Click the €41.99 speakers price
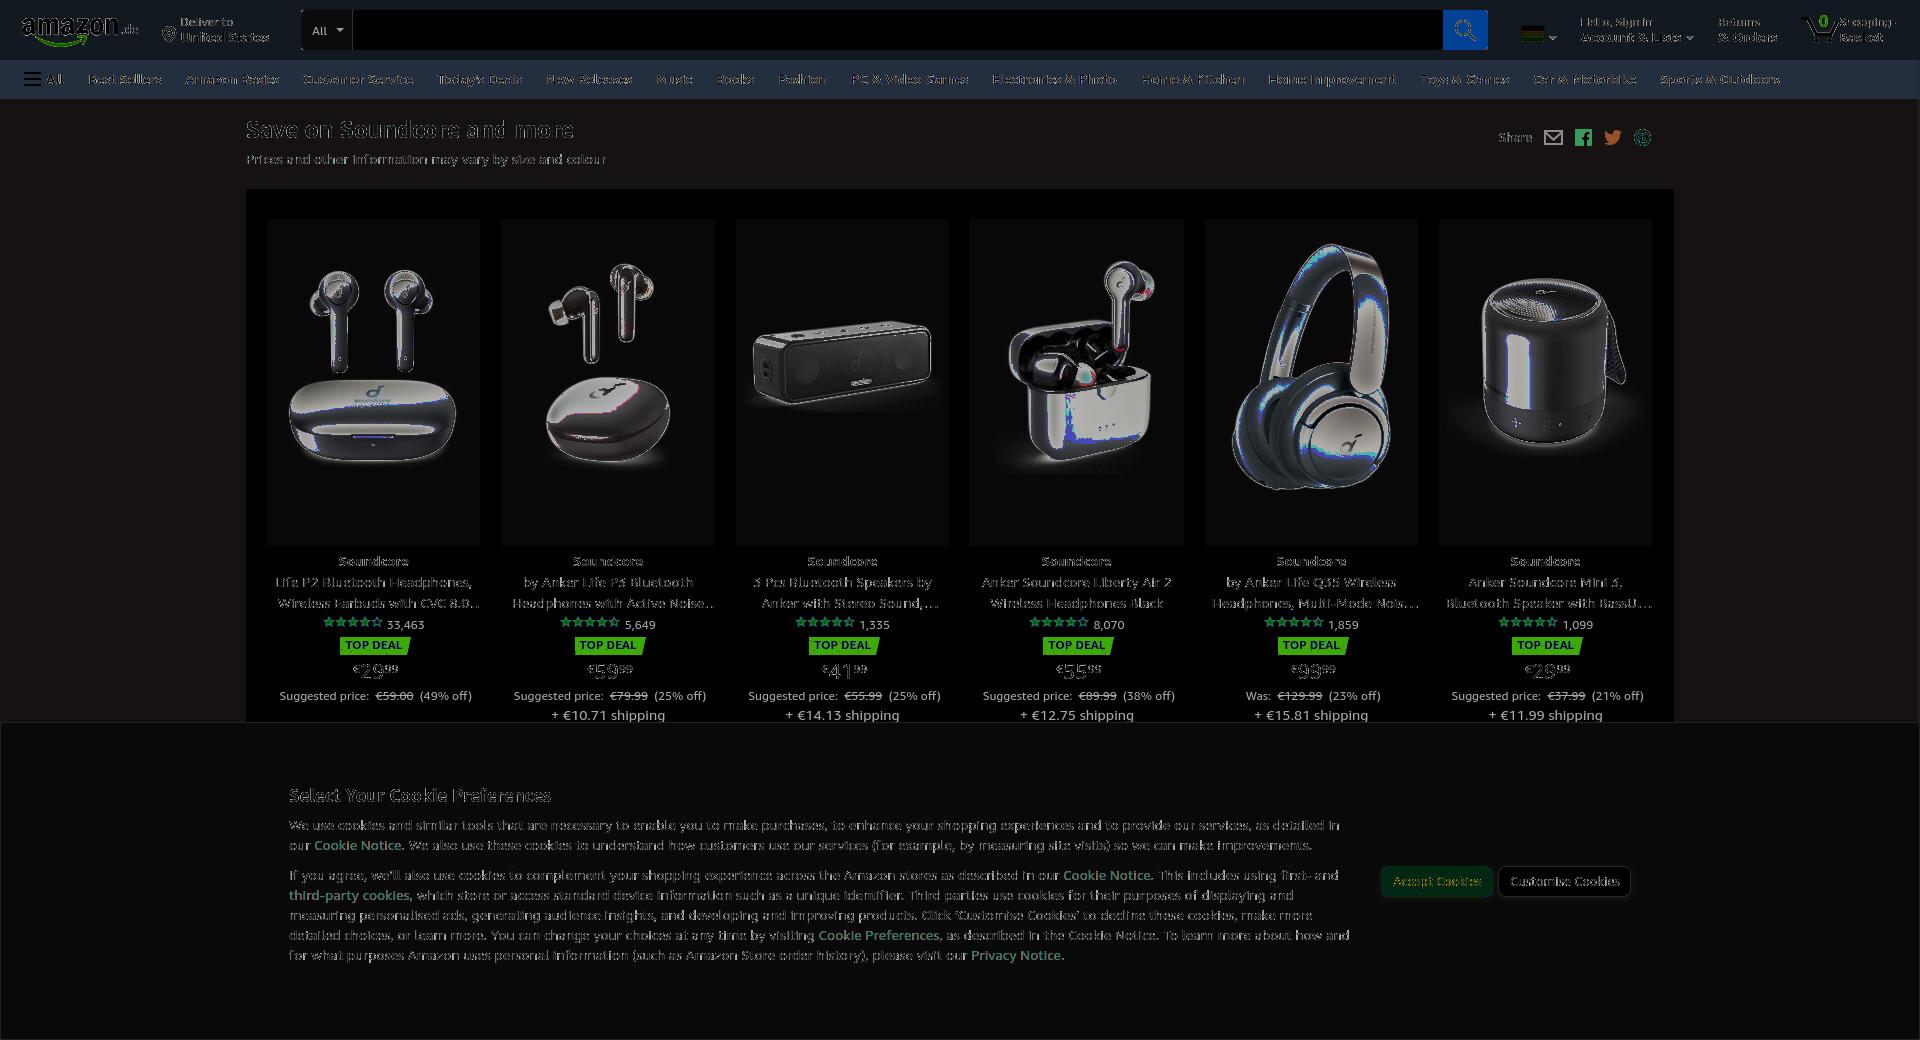1920x1040 pixels. tap(844, 670)
